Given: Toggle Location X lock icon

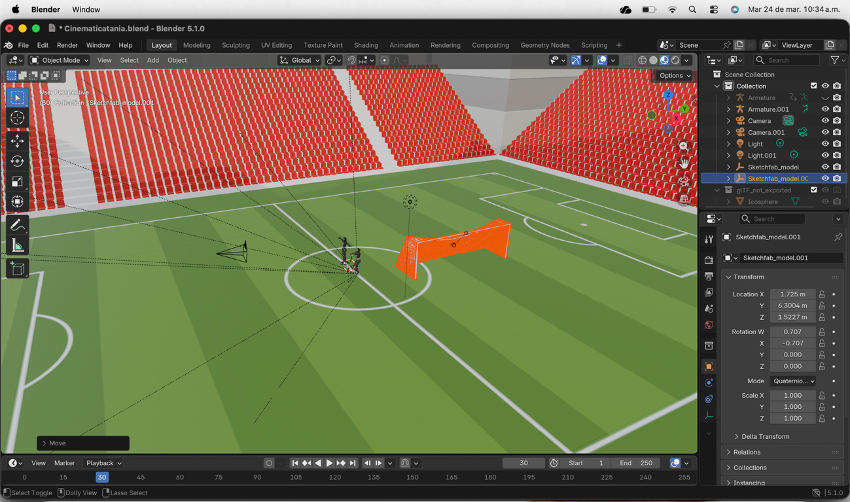Looking at the screenshot, I should [822, 294].
